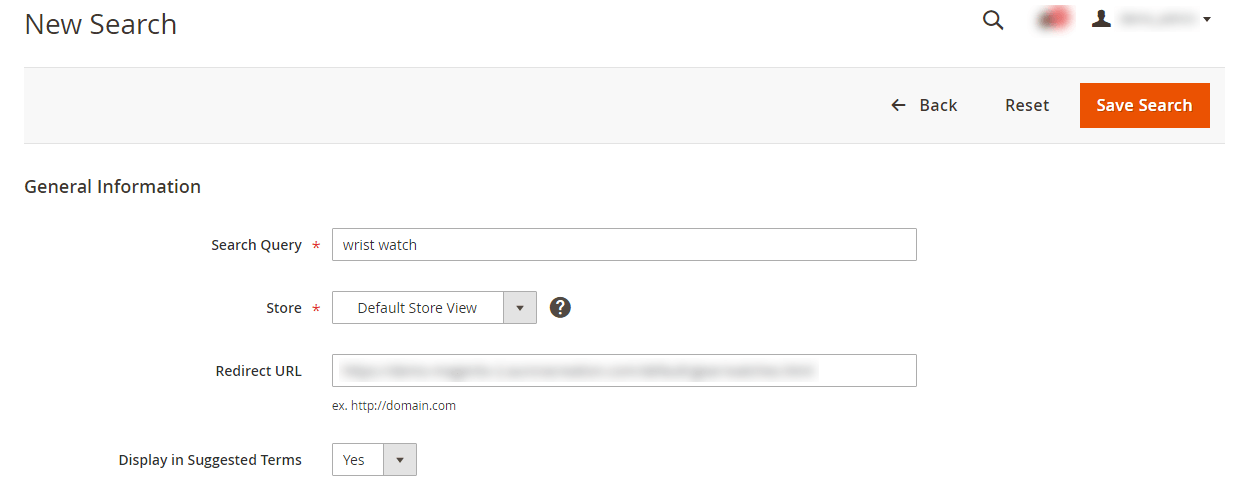The image size is (1234, 492).
Task: Click the Store selector arrow button
Action: click(x=520, y=308)
